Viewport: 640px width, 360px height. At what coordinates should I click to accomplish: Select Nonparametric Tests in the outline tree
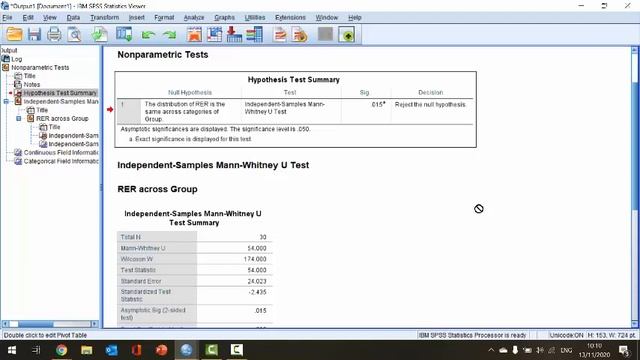[x=40, y=67]
